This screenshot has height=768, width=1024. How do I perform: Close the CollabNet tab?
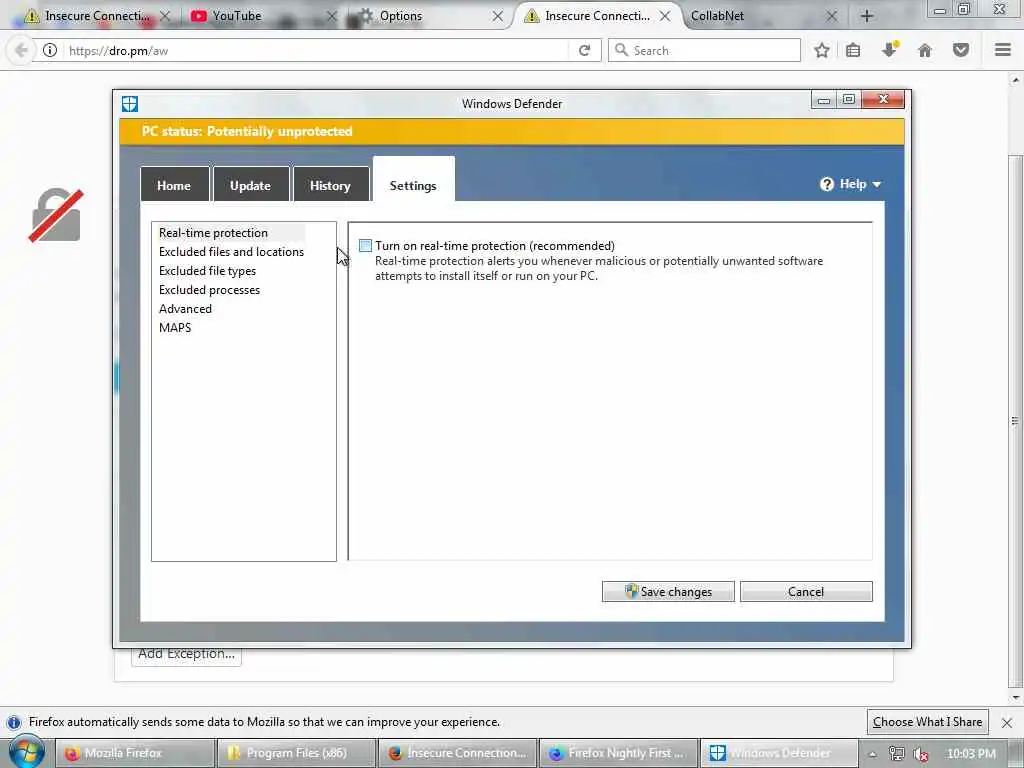pos(831,16)
